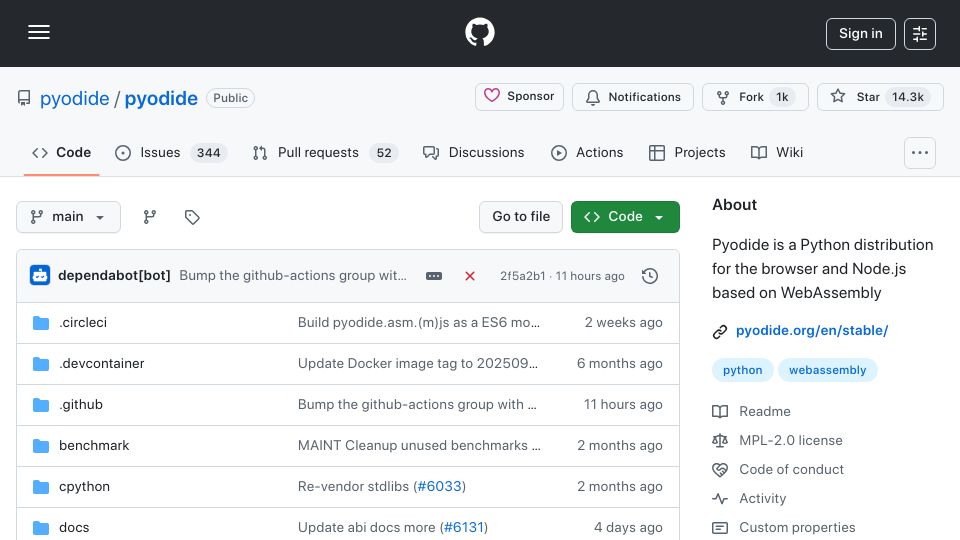Viewport: 960px width, 540px height.
Task: Expand commit message details ellipsis
Action: [x=433, y=276]
